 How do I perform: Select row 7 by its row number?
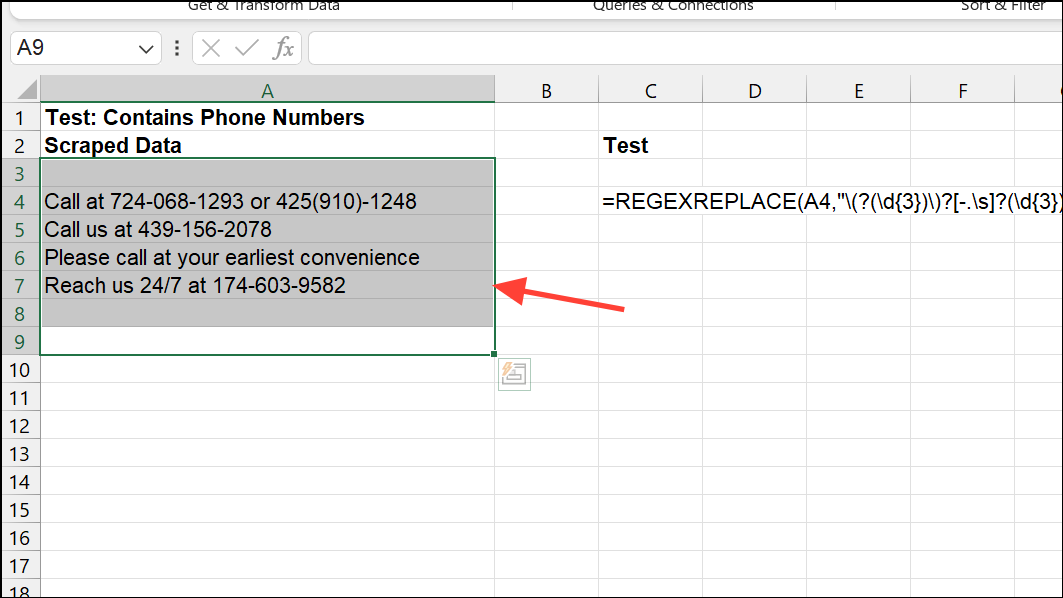20,285
